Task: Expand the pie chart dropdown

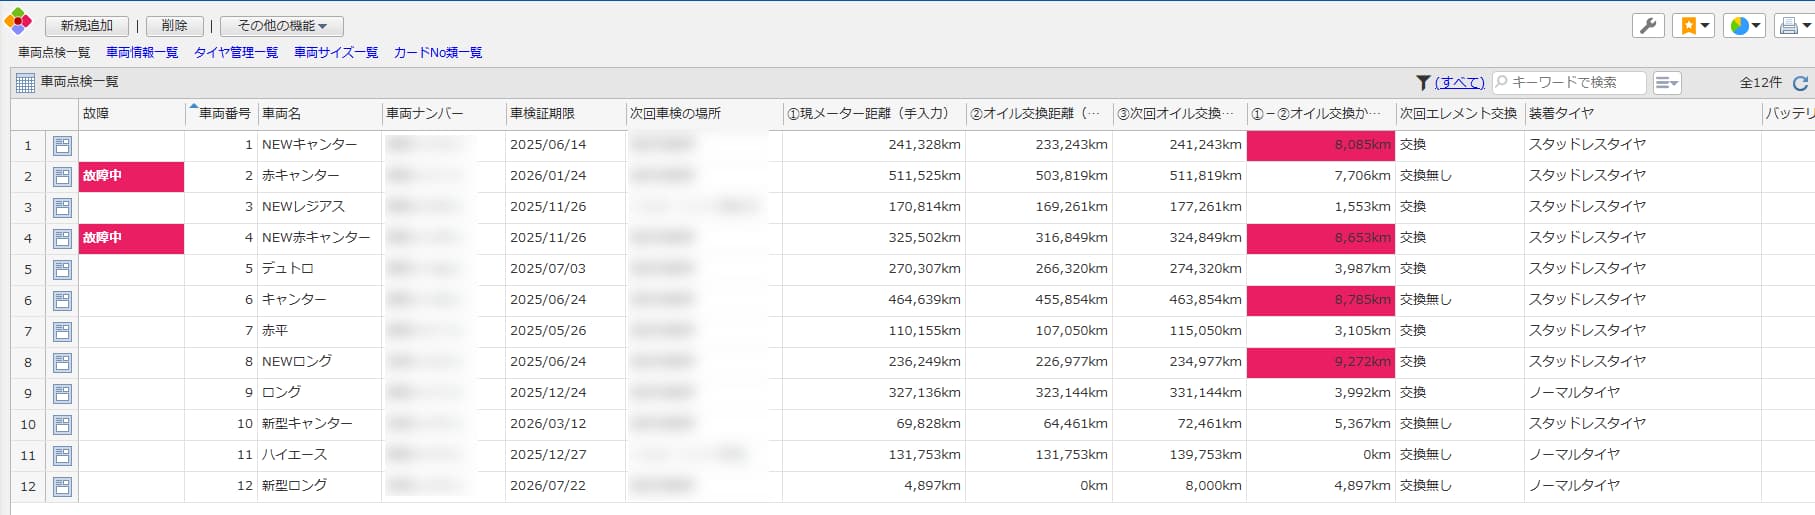Action: (x=1745, y=26)
